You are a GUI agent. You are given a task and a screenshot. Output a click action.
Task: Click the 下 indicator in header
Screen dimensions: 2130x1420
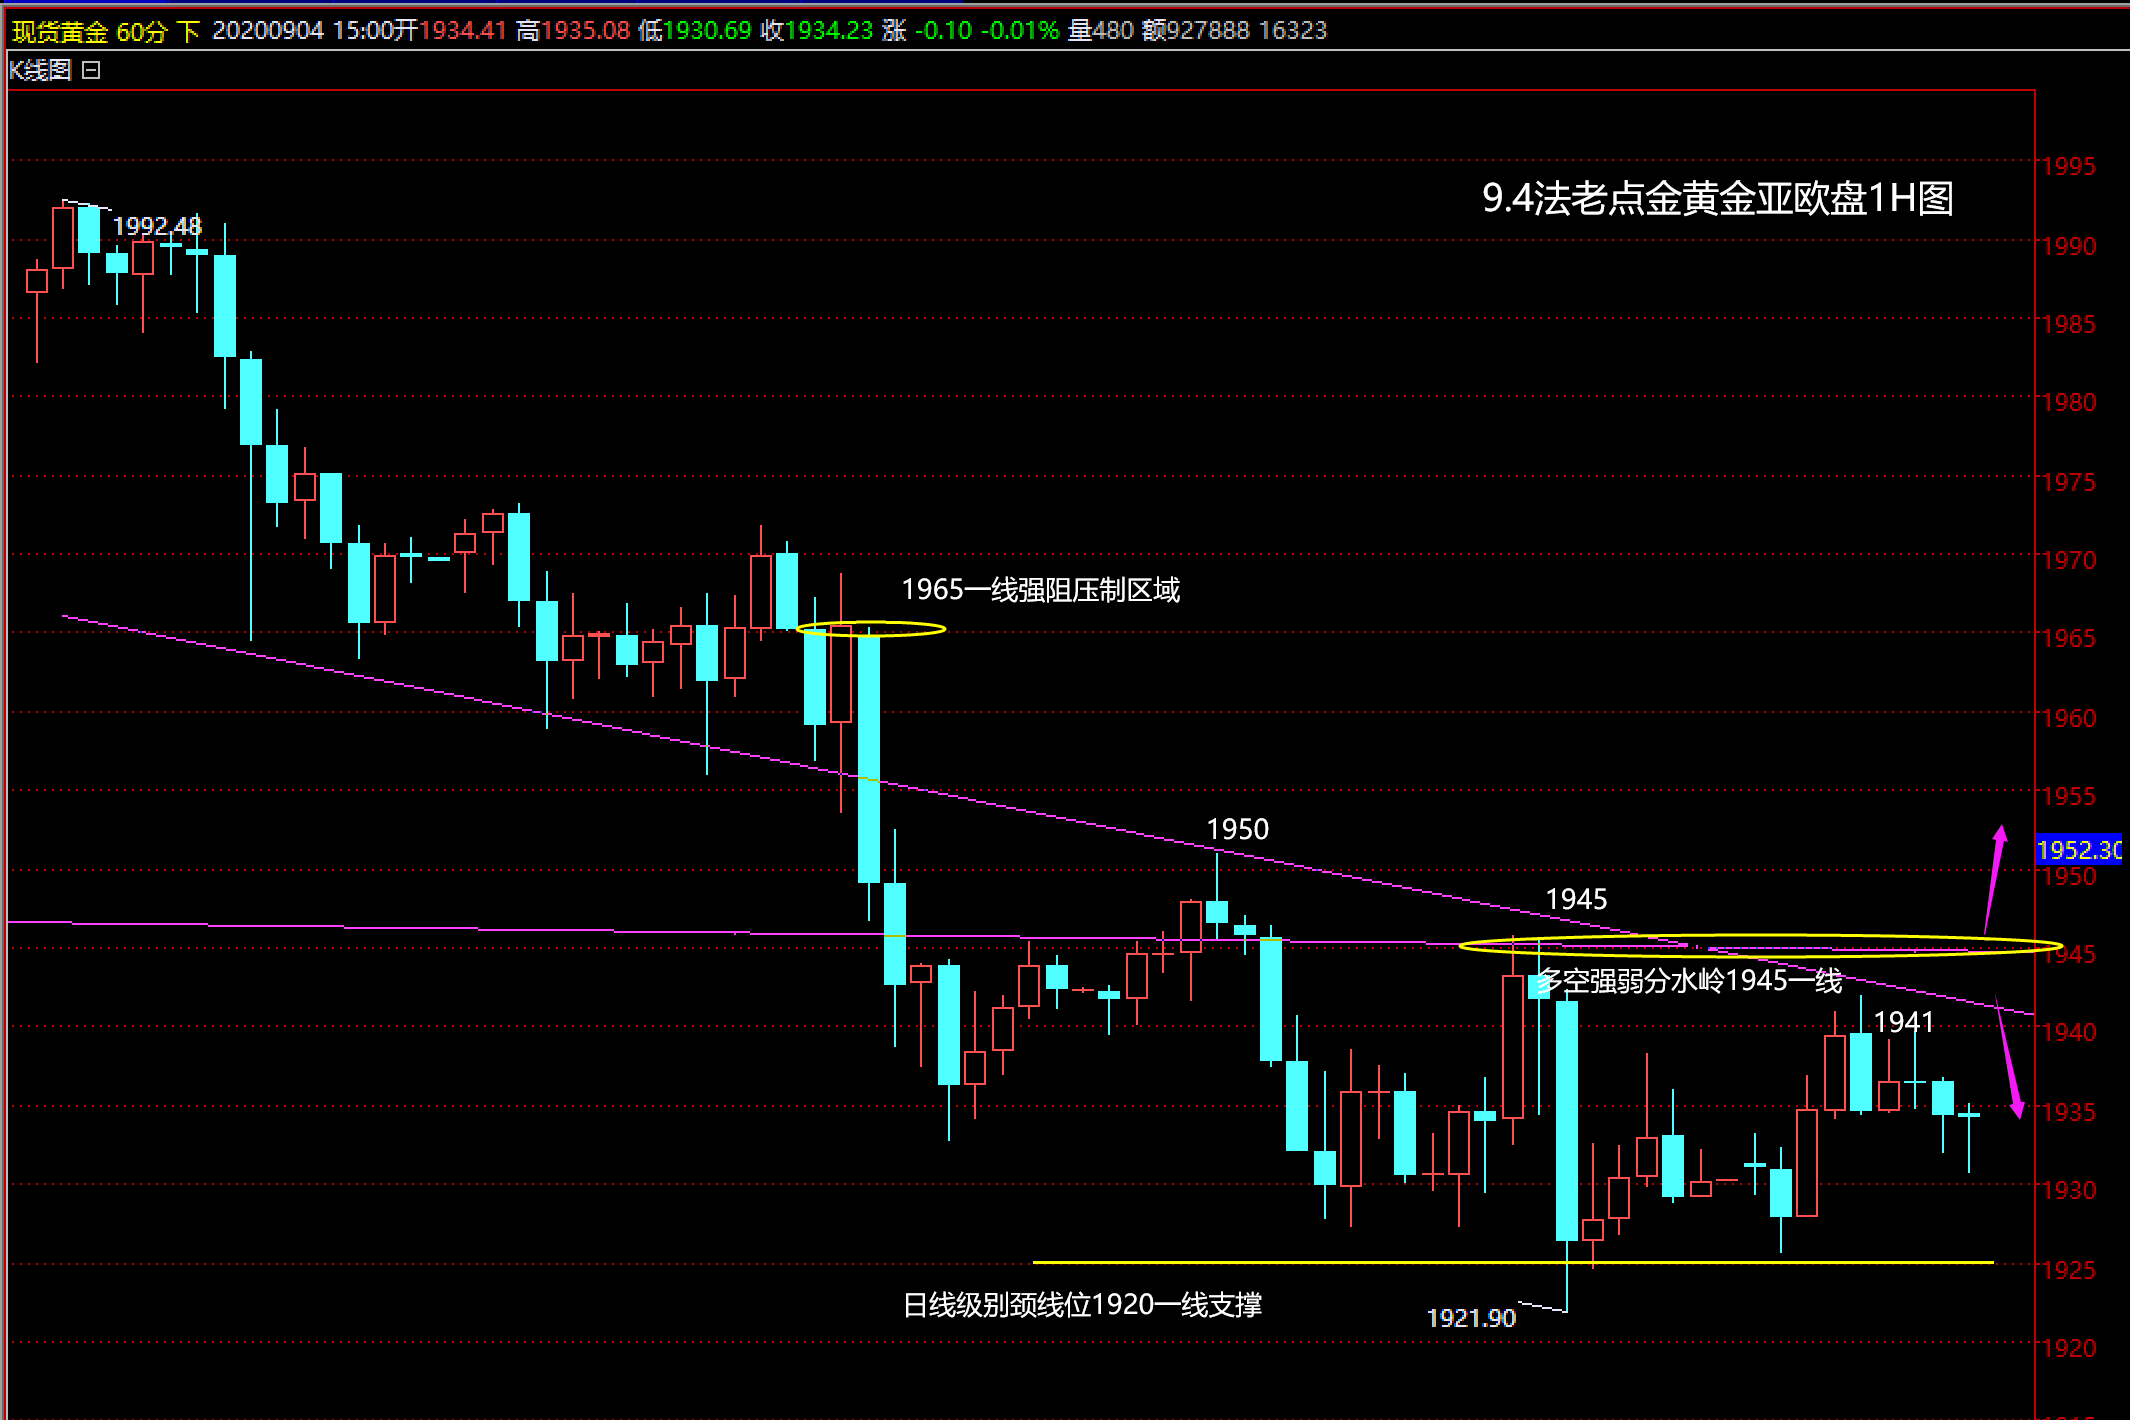[x=188, y=31]
